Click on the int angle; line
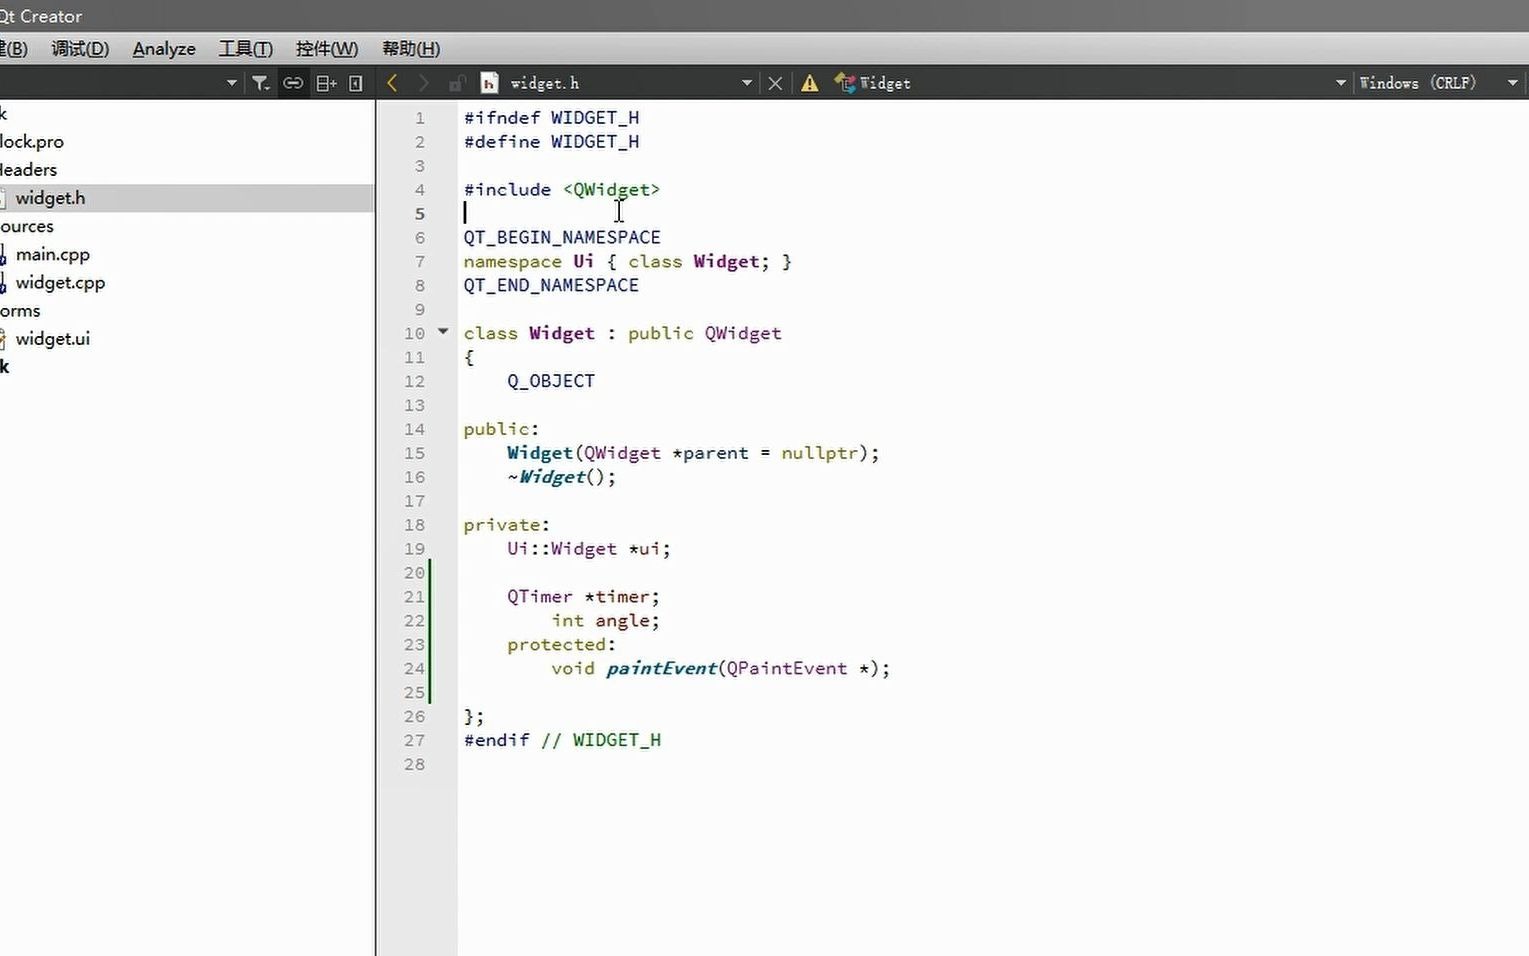1529x956 pixels. pyautogui.click(x=605, y=621)
